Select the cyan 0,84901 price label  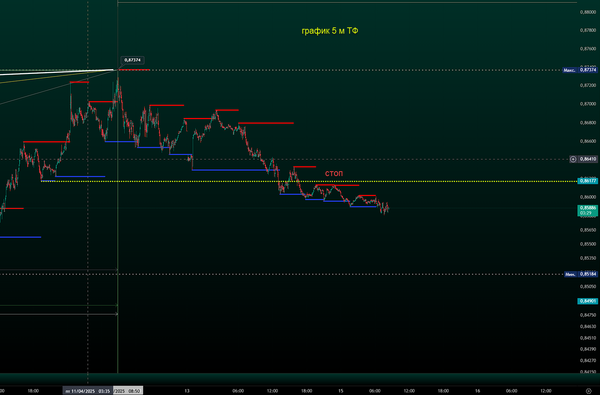[587, 301]
